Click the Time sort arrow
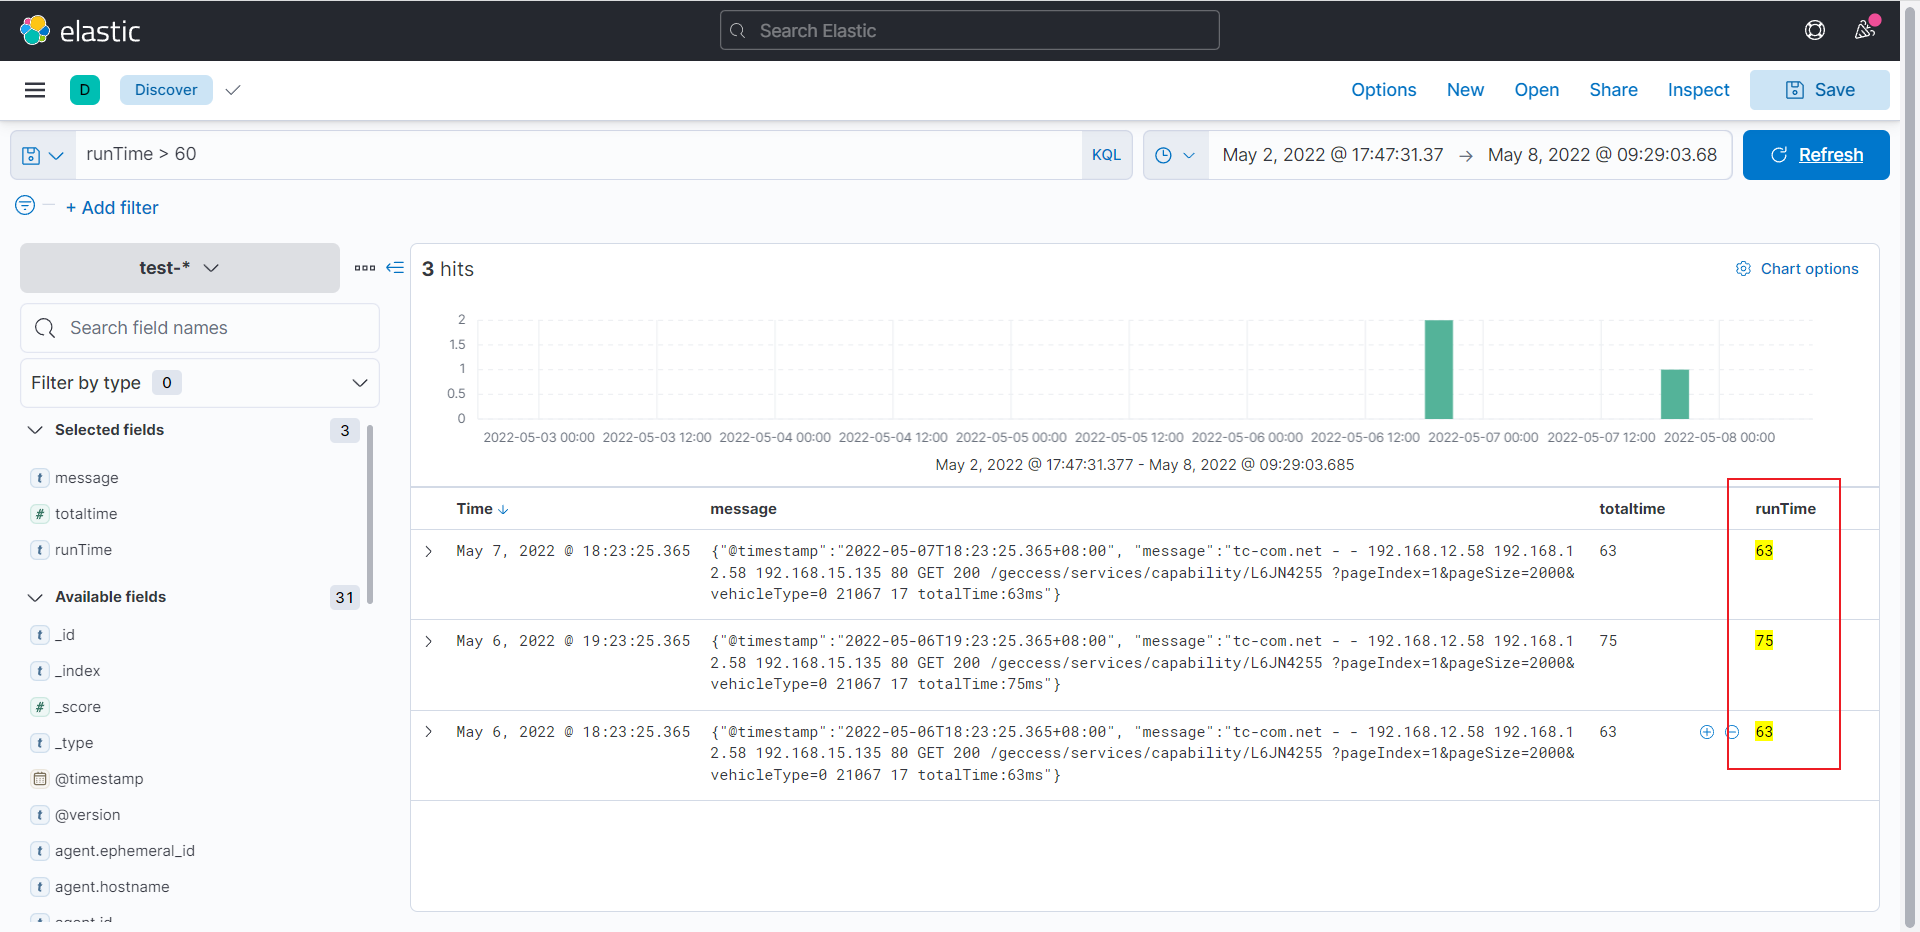Viewport: 1920px width, 932px height. click(x=503, y=509)
